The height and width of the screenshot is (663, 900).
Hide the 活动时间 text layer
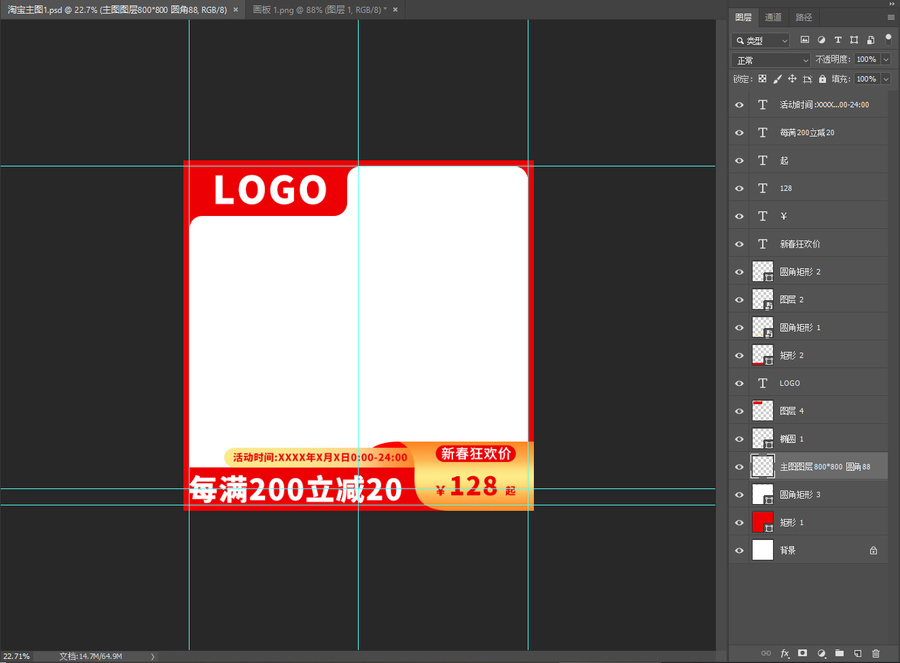point(739,105)
